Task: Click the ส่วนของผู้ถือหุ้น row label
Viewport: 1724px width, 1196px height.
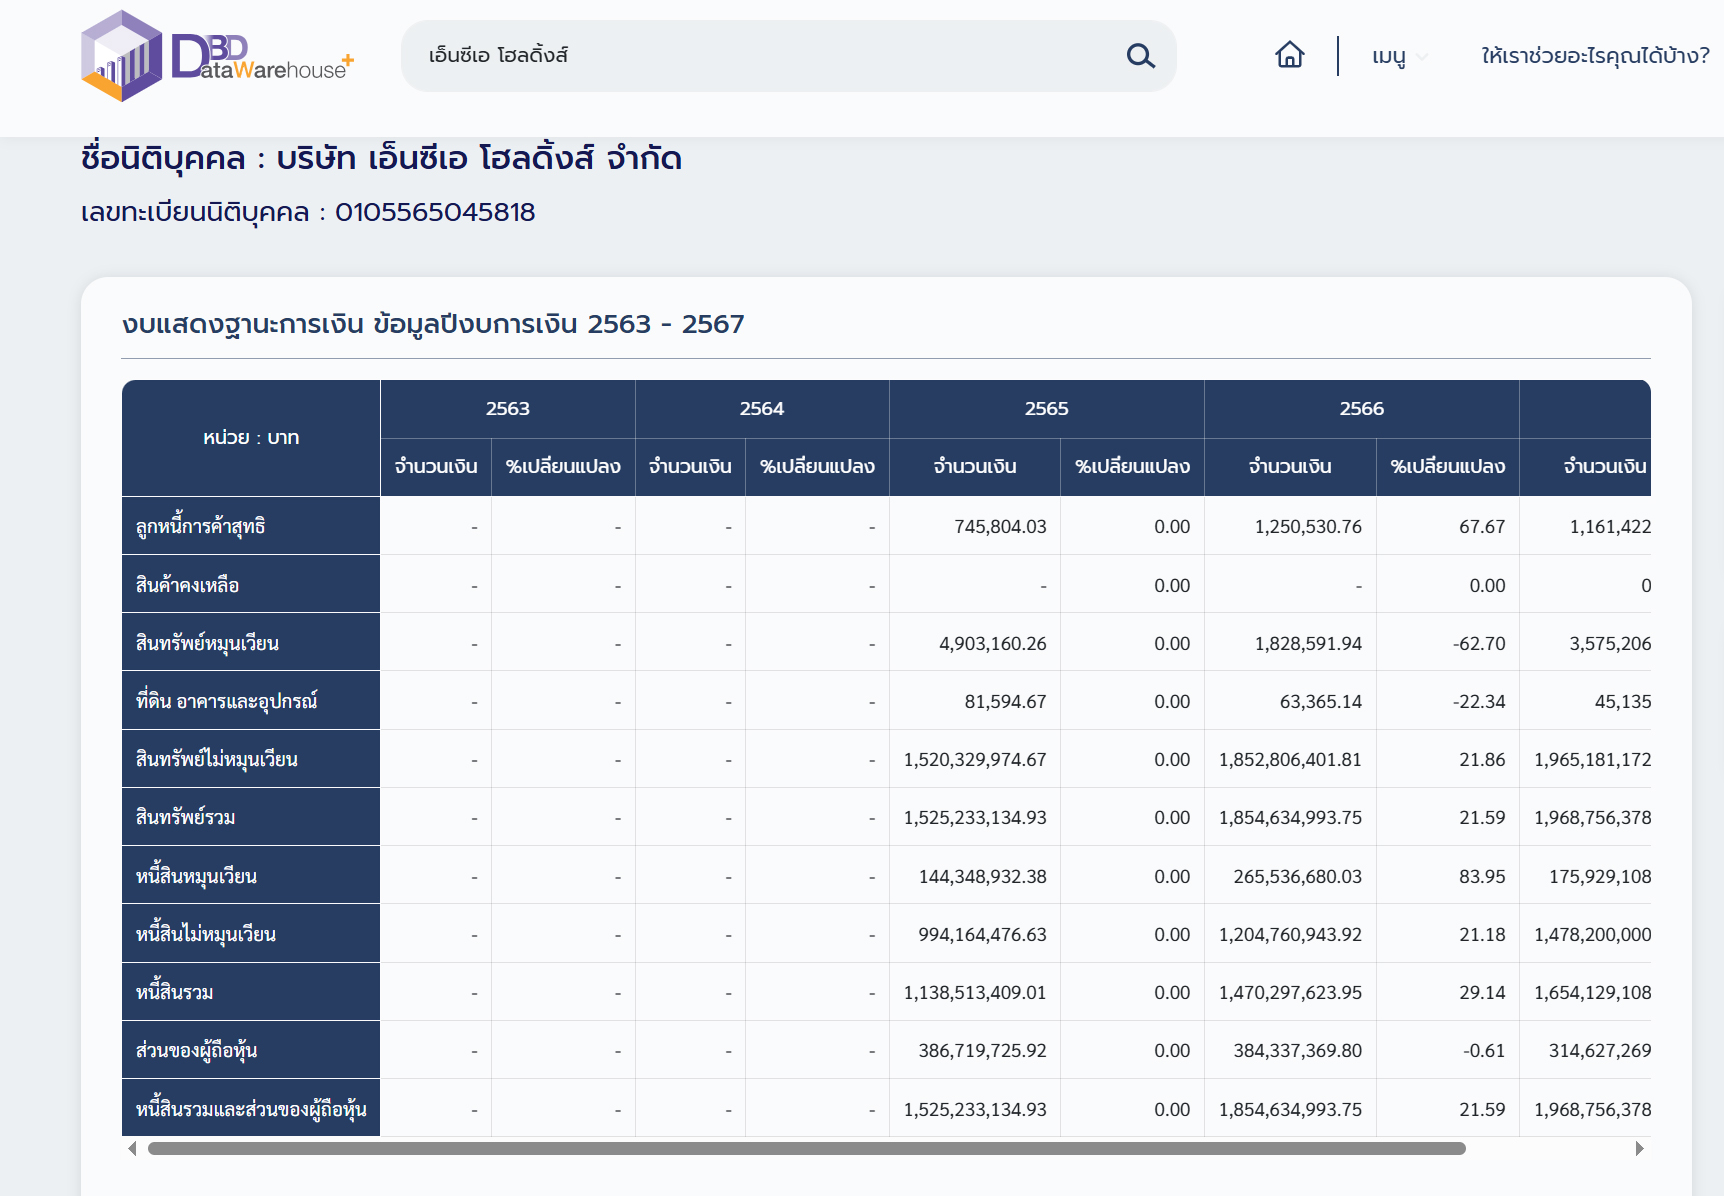Action: click(x=197, y=1051)
